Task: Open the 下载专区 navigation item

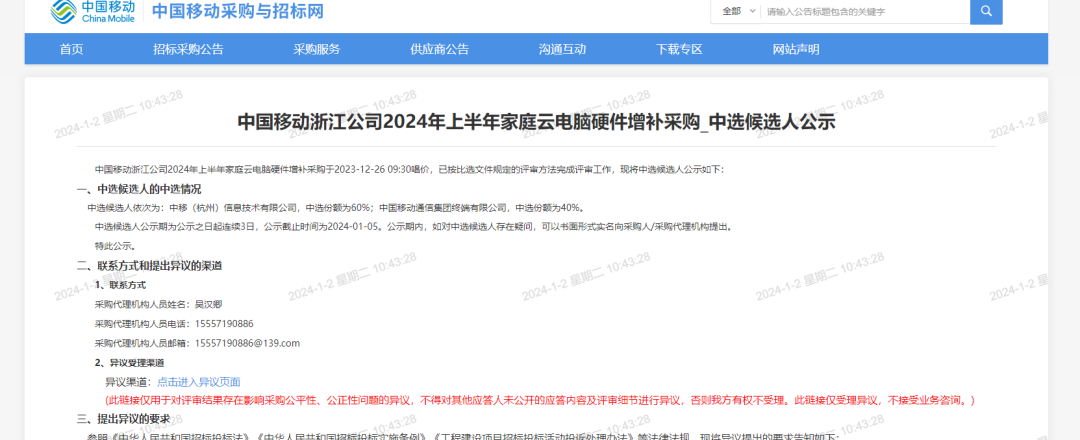Action: (679, 49)
